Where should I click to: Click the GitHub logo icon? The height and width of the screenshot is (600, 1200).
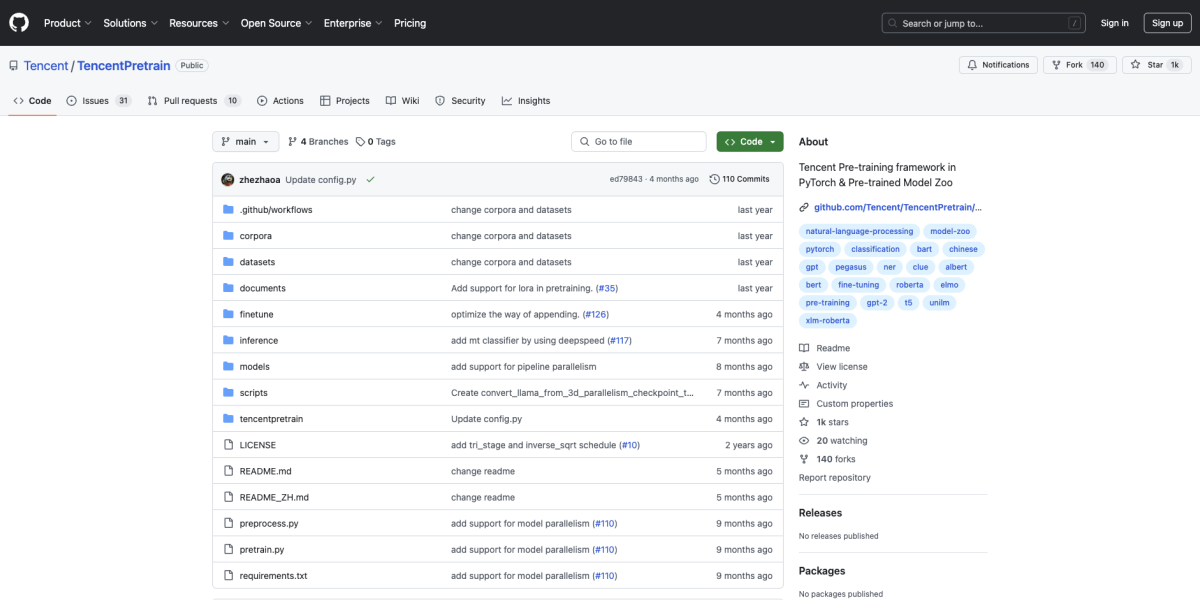pos(19,23)
